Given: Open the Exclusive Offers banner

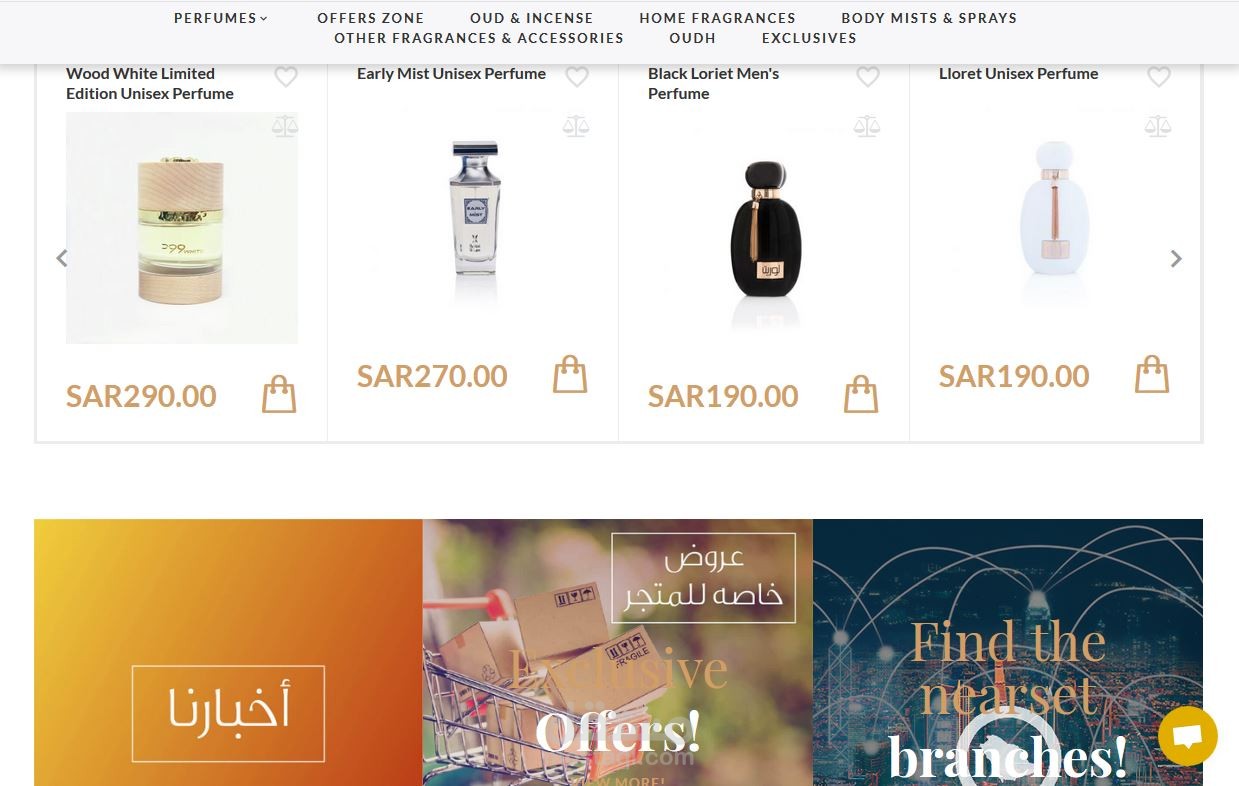Looking at the screenshot, I should pyautogui.click(x=618, y=652).
